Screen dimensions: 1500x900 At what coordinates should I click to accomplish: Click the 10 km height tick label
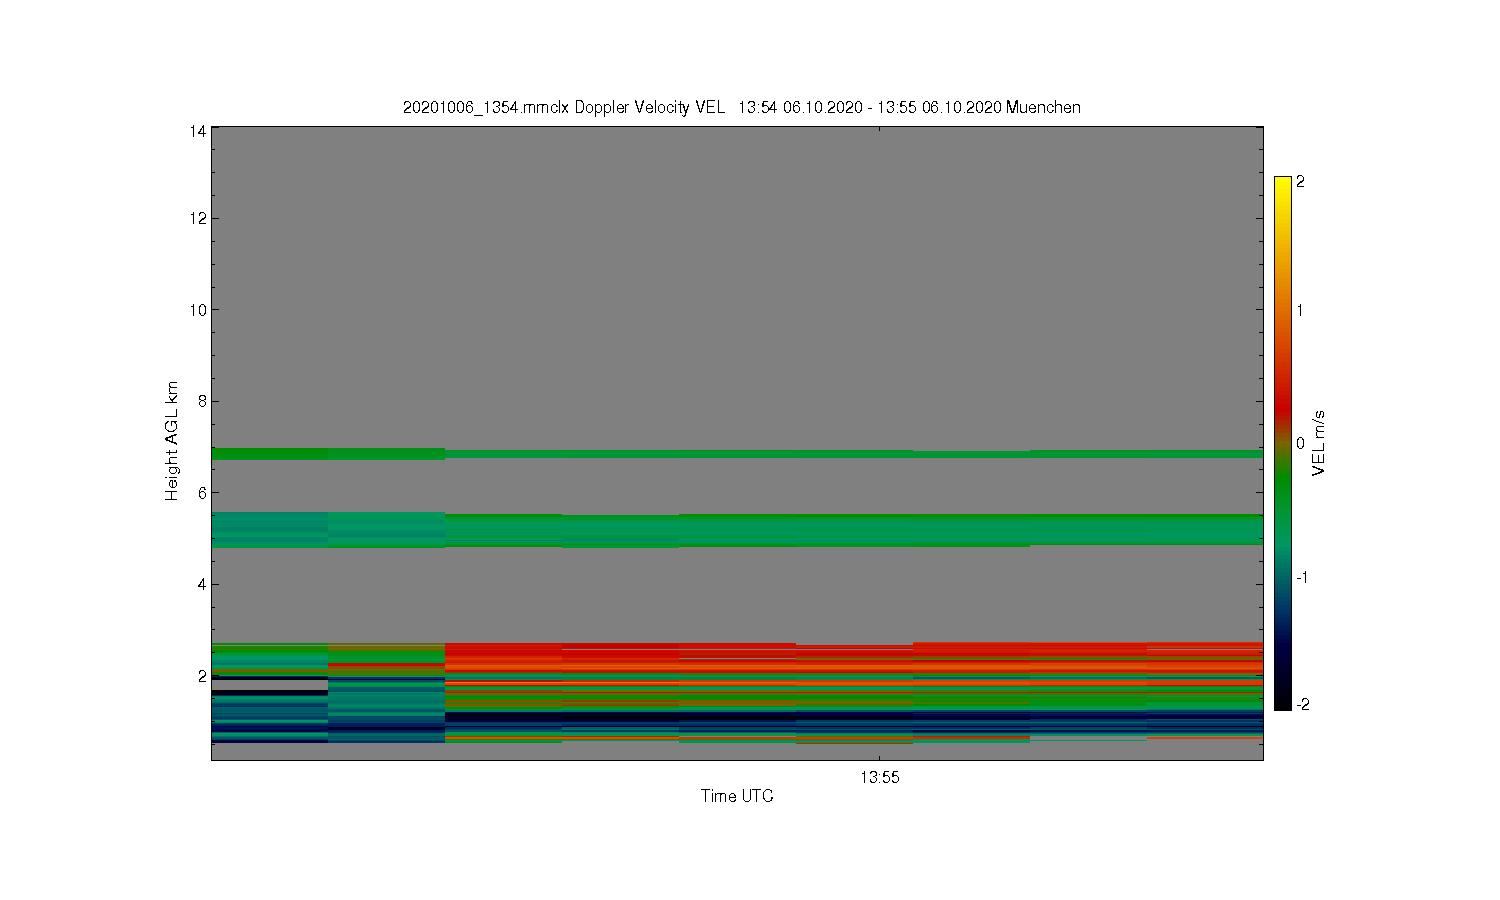coord(198,310)
